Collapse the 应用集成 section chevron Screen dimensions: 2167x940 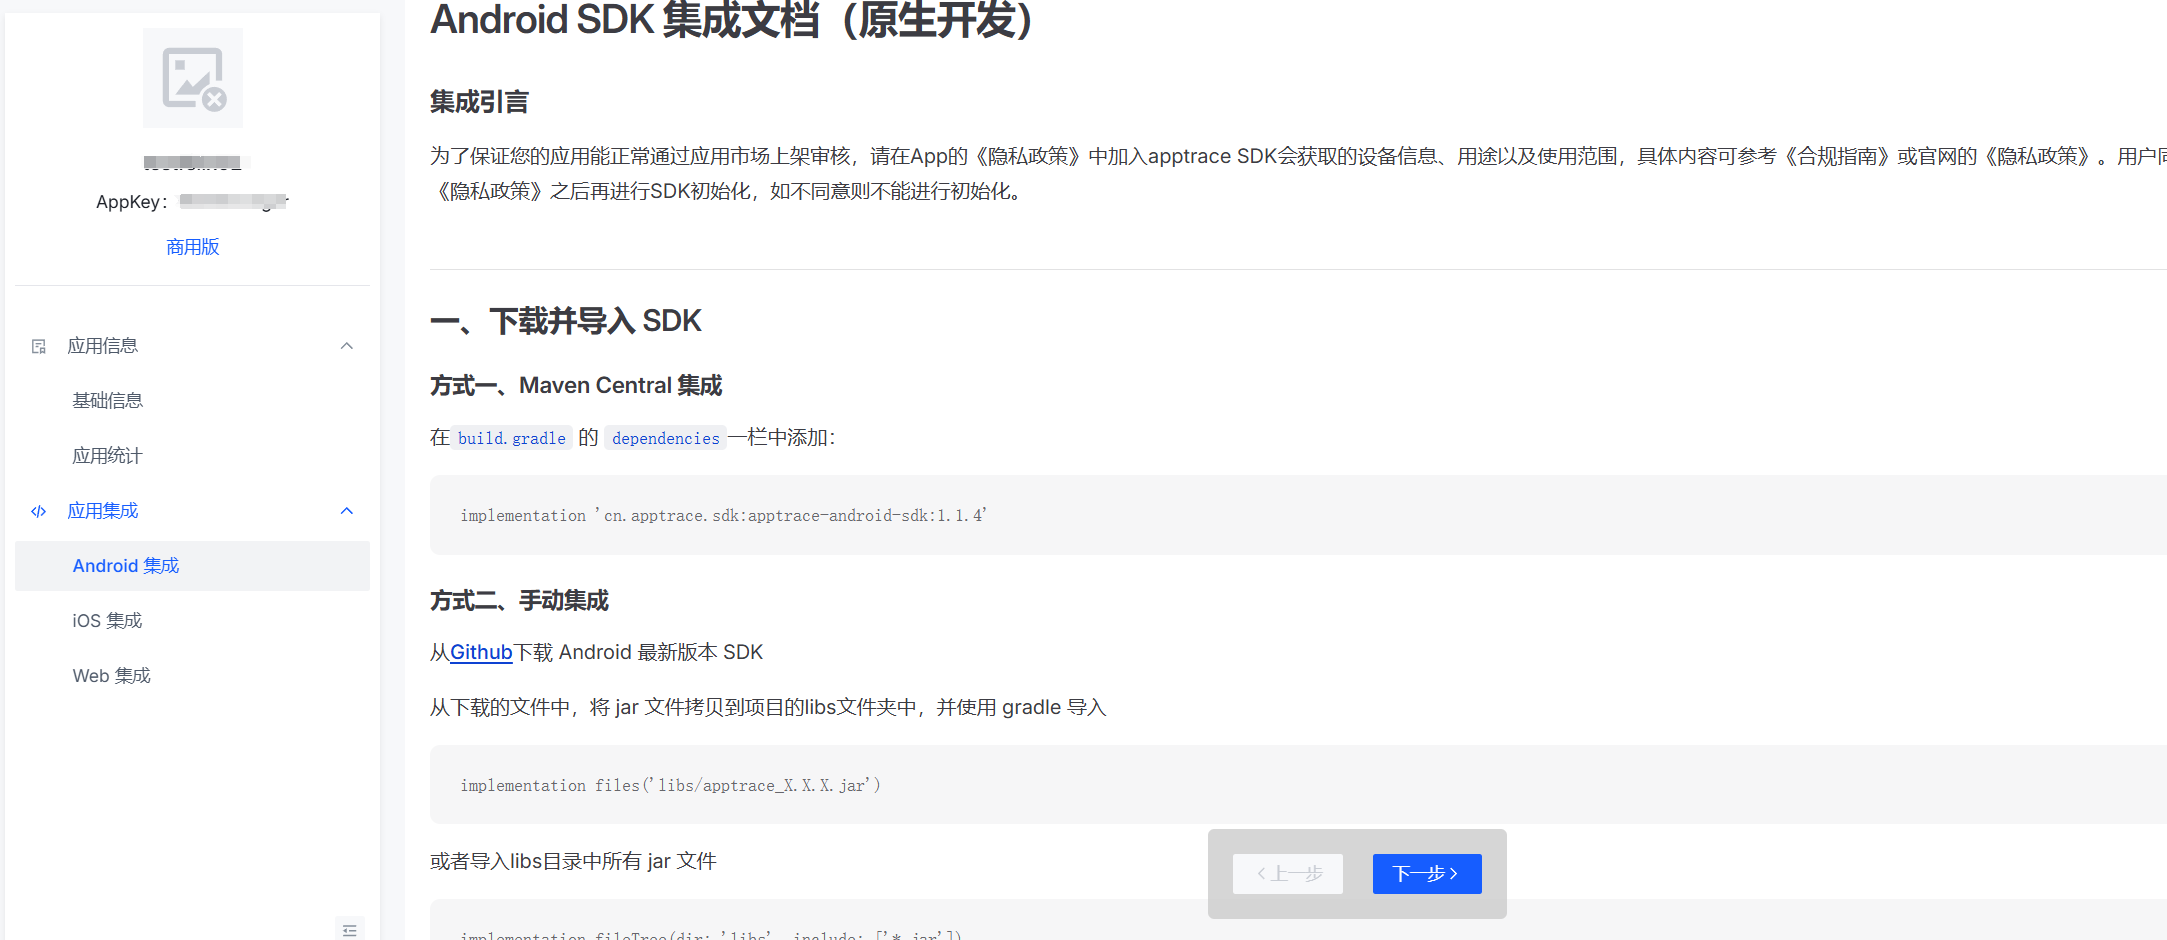347,511
